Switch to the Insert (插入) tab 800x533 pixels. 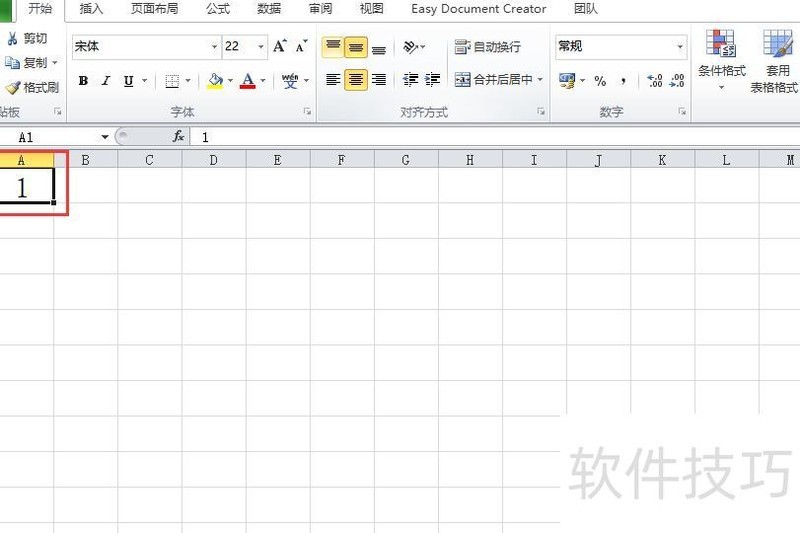[x=91, y=9]
